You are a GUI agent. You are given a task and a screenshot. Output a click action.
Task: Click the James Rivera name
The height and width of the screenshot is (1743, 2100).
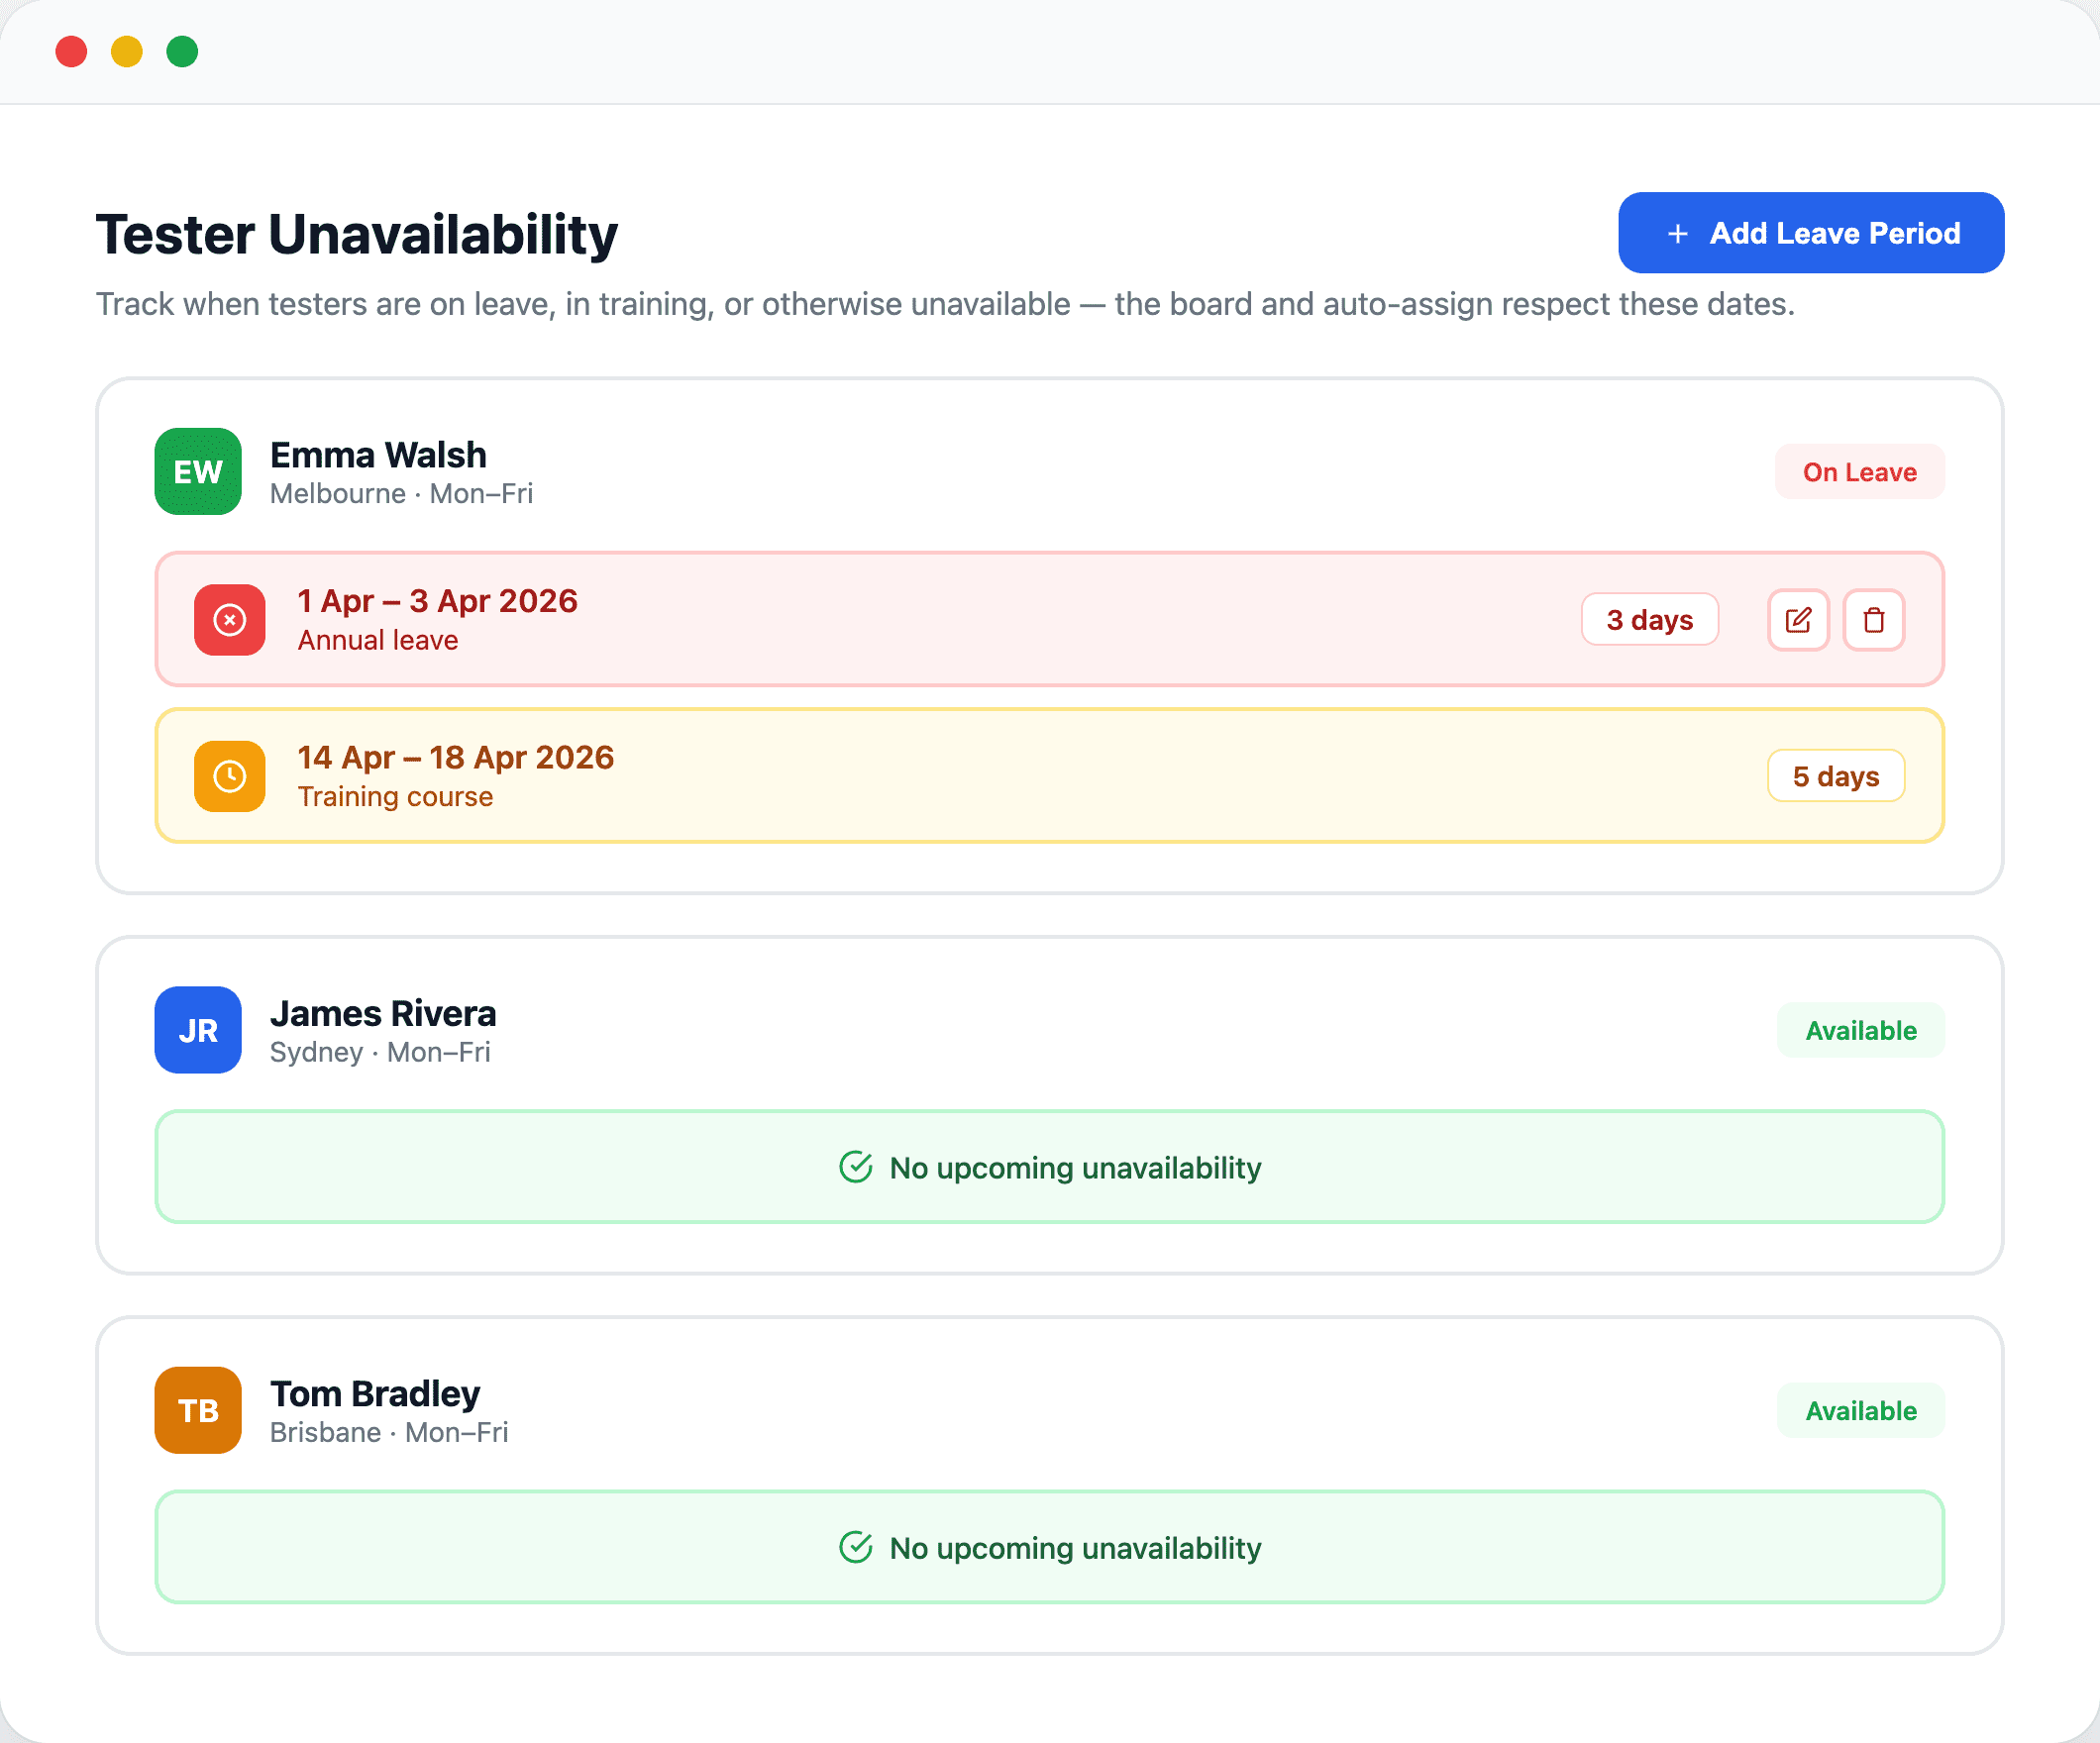tap(383, 1013)
